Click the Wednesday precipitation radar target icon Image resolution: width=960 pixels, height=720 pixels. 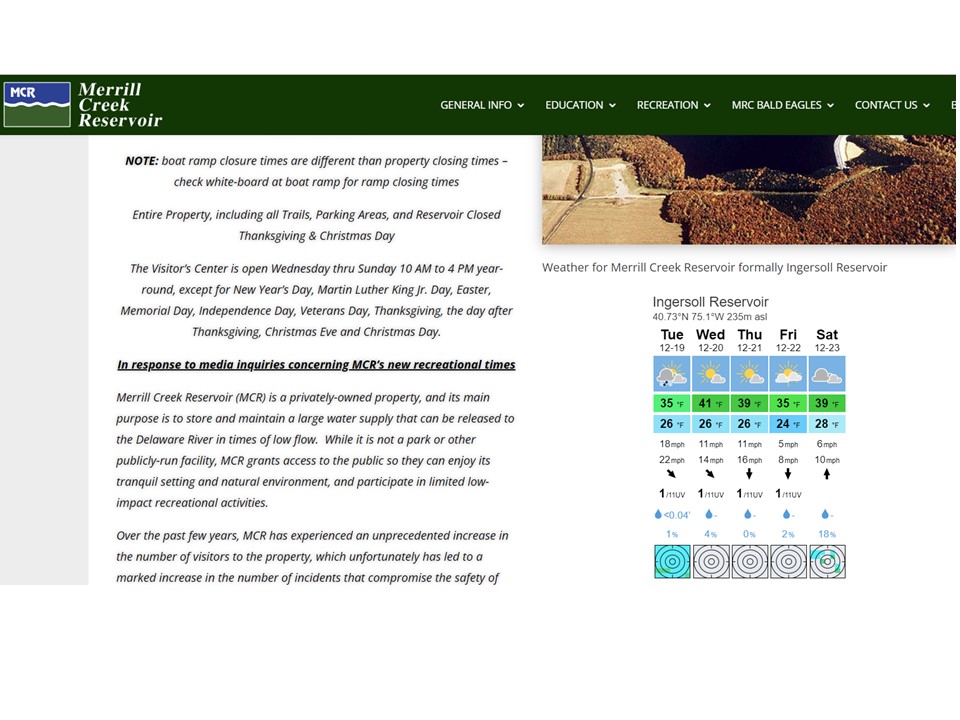pyautogui.click(x=711, y=561)
